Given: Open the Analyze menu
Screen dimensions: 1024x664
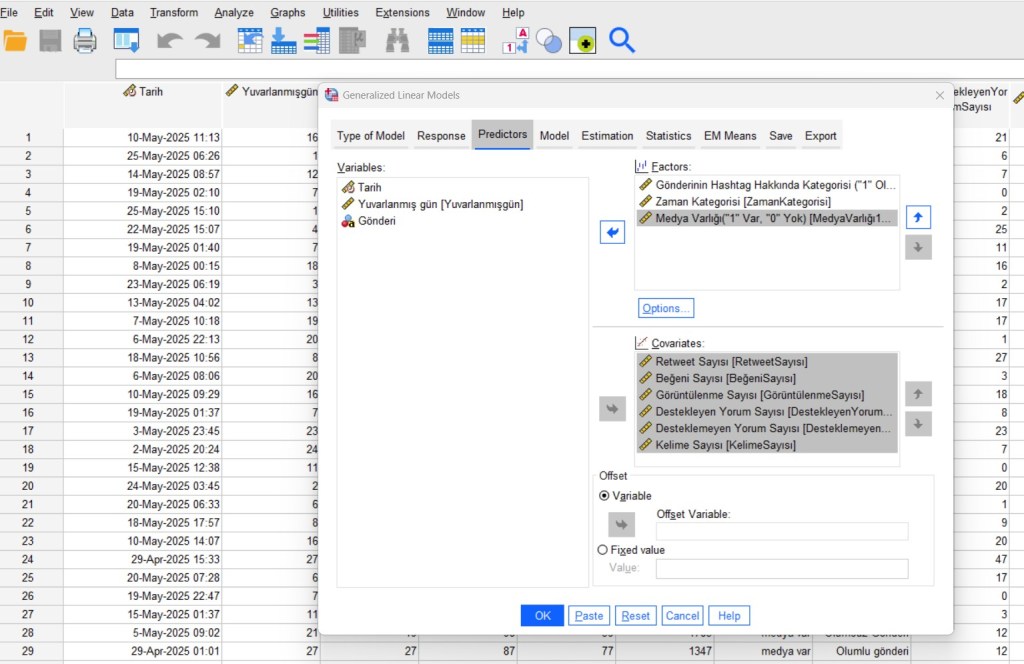Looking at the screenshot, I should click(x=234, y=13).
